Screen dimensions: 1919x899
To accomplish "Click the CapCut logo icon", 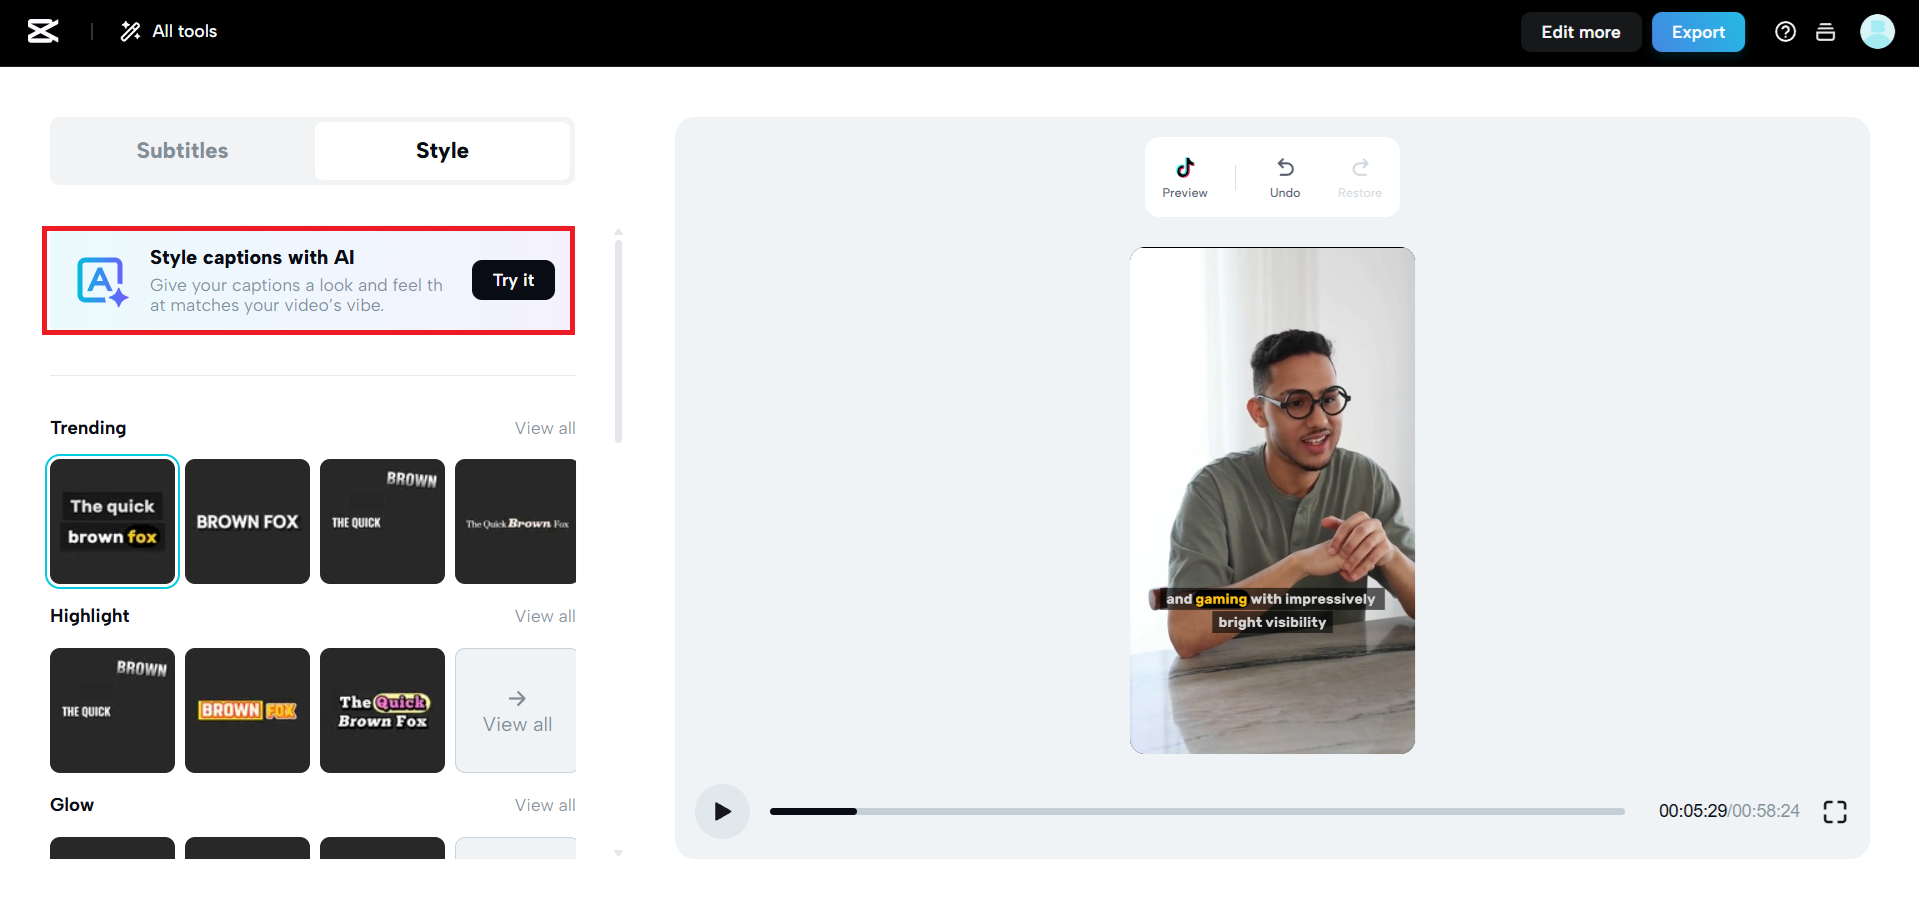I will (x=43, y=31).
